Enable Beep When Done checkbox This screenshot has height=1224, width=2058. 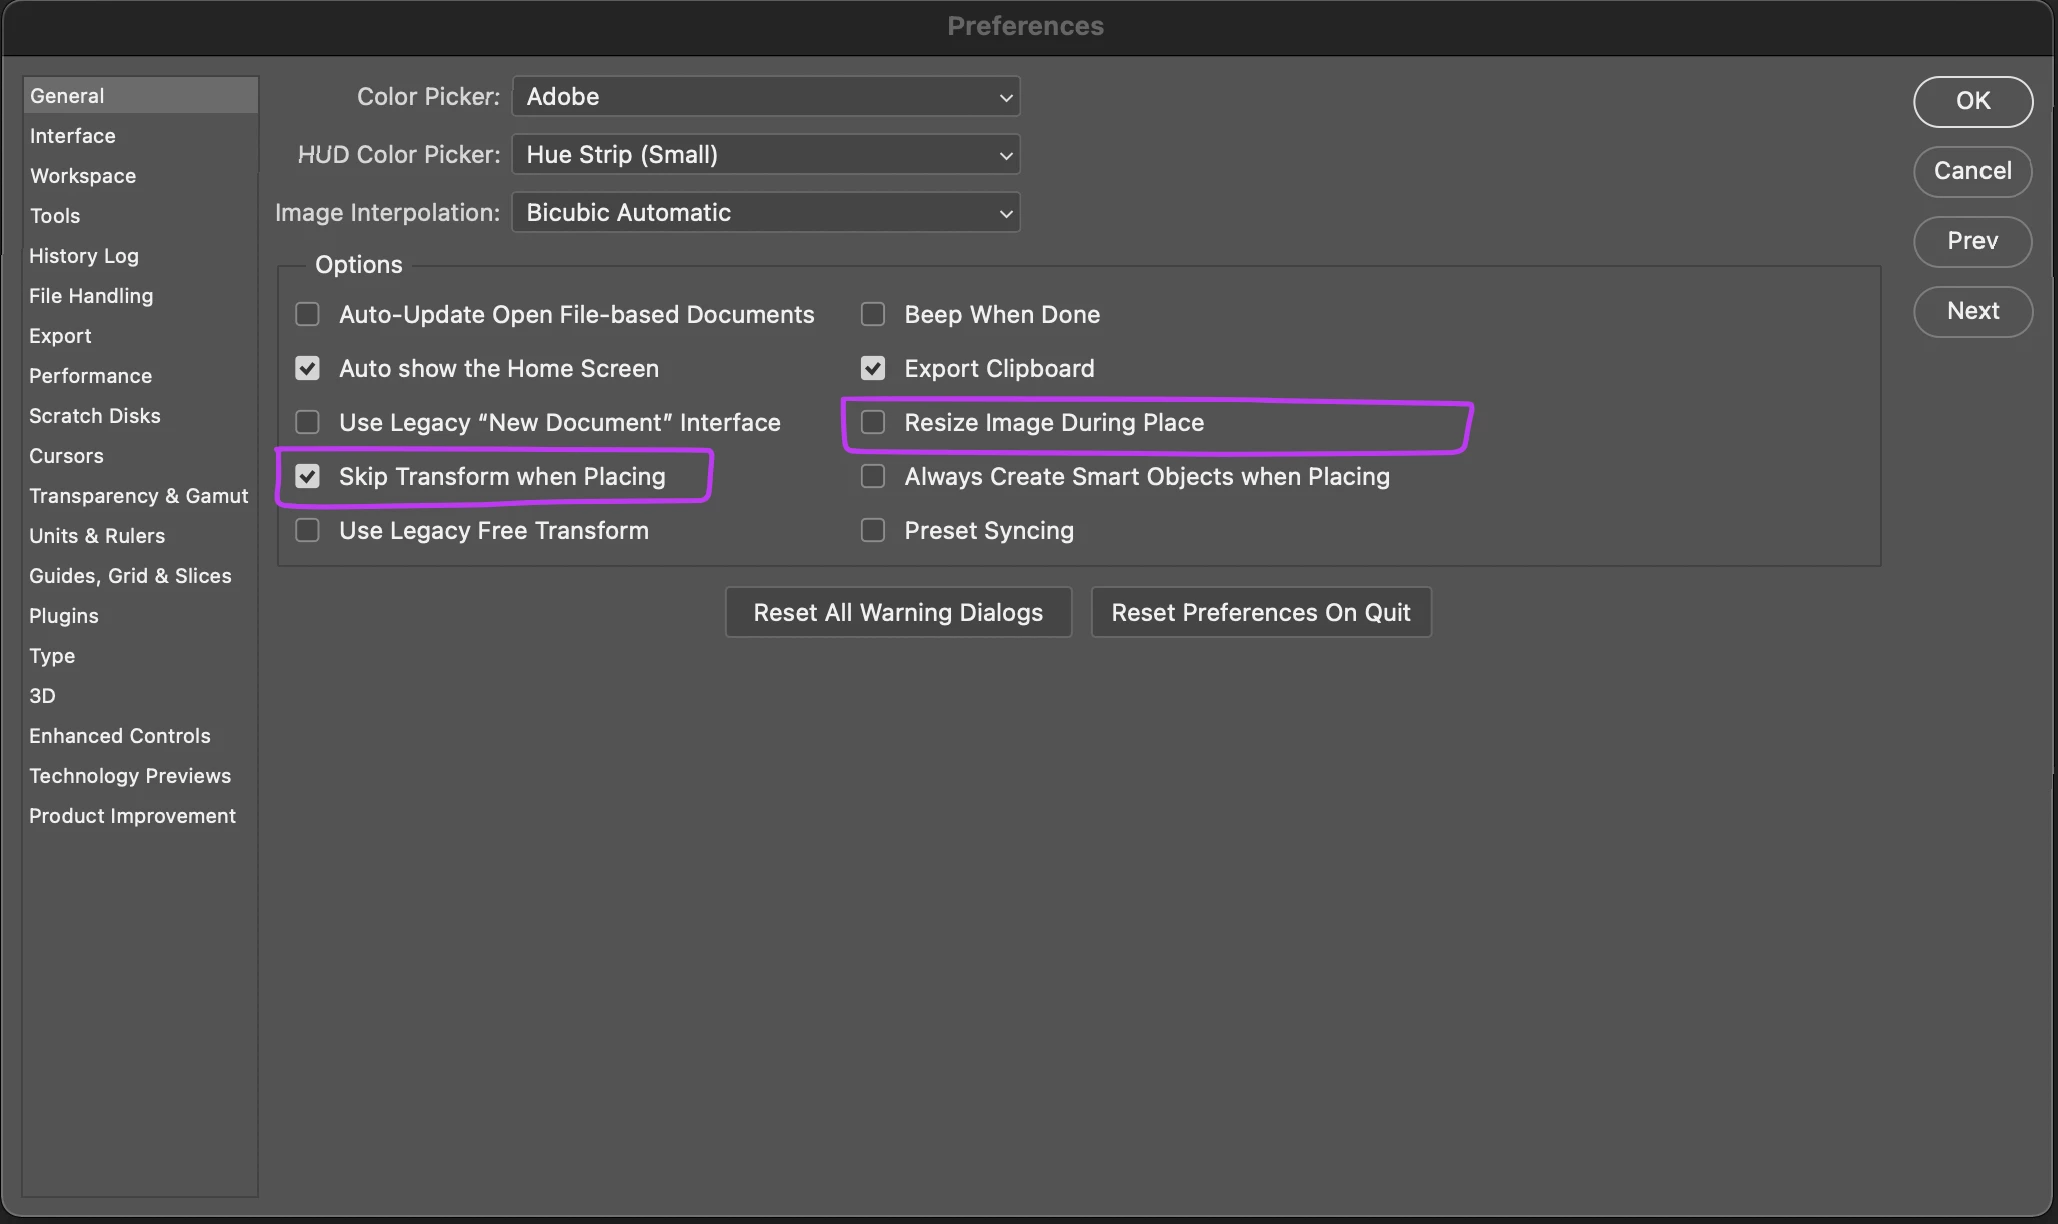pyautogui.click(x=873, y=315)
